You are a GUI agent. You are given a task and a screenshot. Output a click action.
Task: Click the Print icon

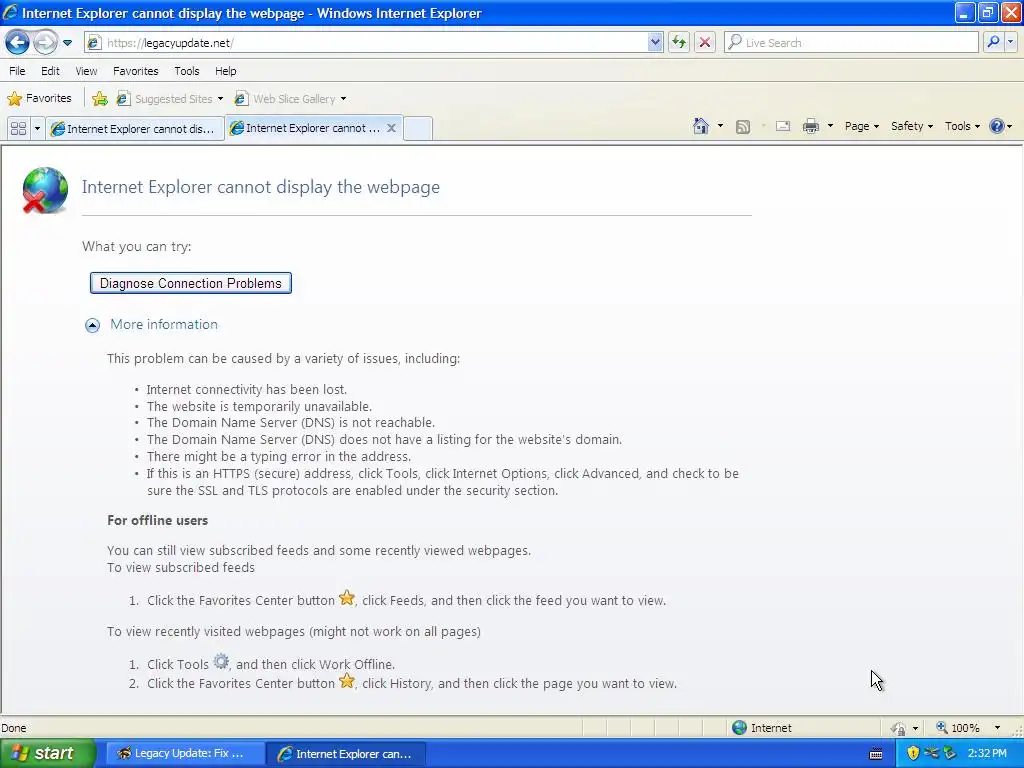[810, 126]
